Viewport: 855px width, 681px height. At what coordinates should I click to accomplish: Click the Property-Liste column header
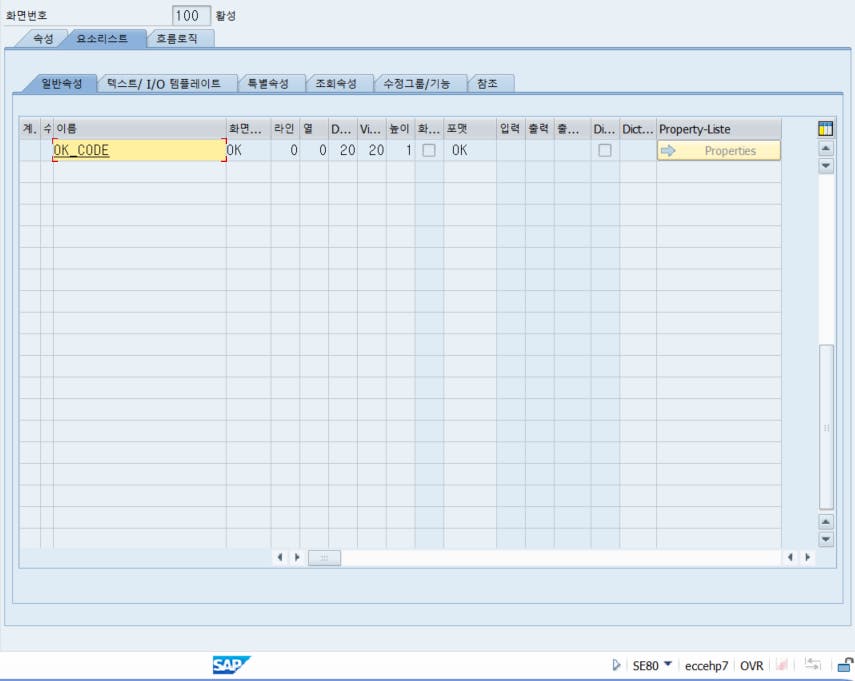click(x=719, y=129)
